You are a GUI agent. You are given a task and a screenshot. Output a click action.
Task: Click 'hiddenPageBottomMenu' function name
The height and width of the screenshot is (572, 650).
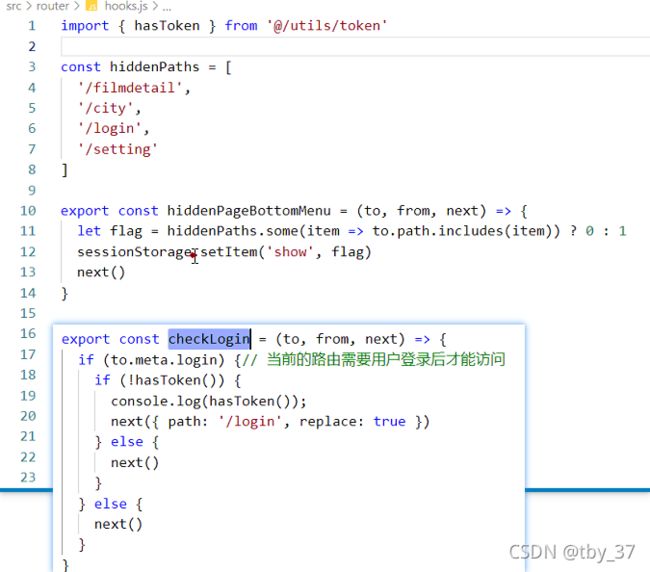click(249, 211)
